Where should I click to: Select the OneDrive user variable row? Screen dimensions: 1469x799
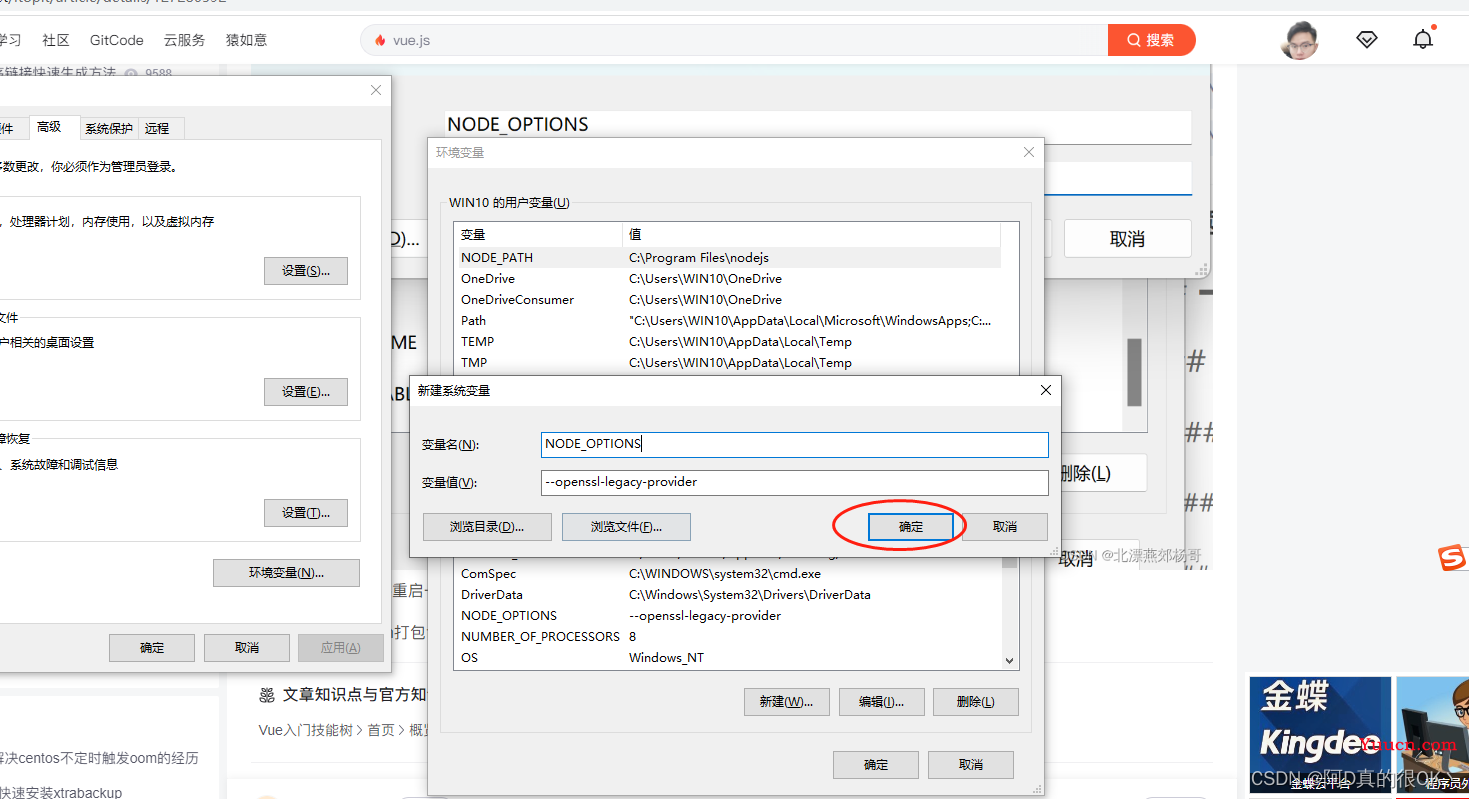pos(727,278)
